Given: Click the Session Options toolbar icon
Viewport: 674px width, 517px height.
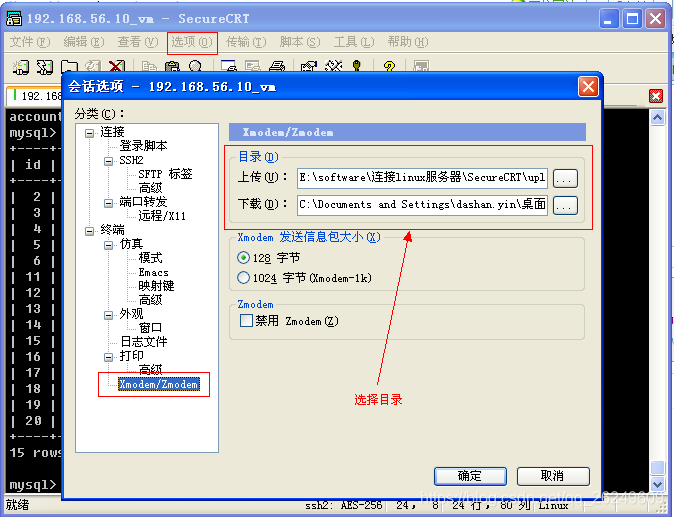Looking at the screenshot, I should 309,67.
